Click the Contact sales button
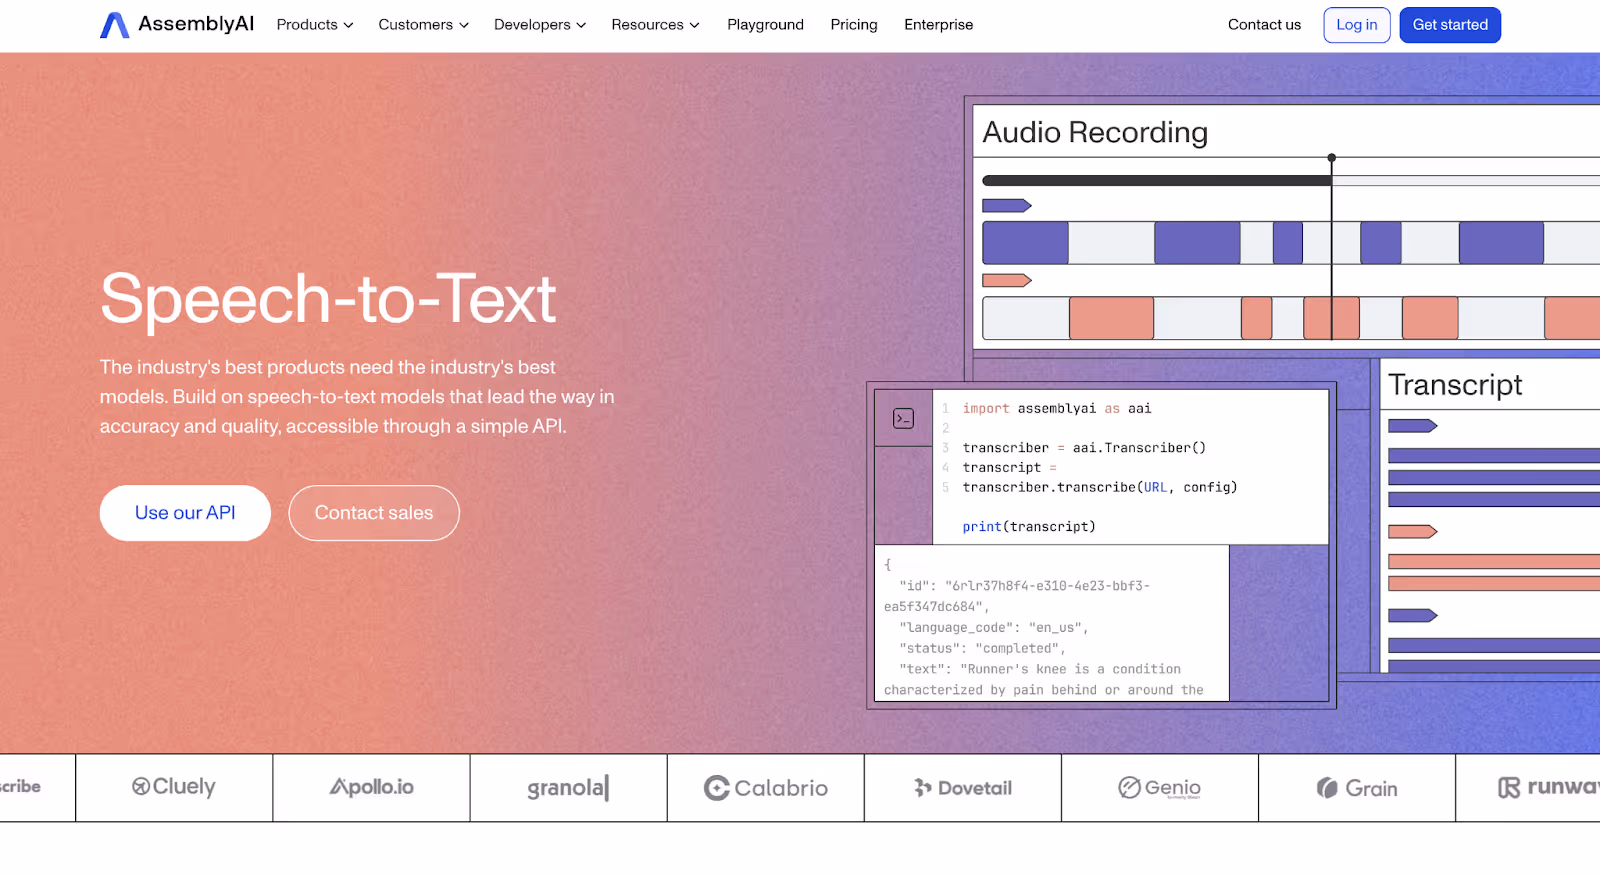This screenshot has height=875, width=1600. point(374,513)
